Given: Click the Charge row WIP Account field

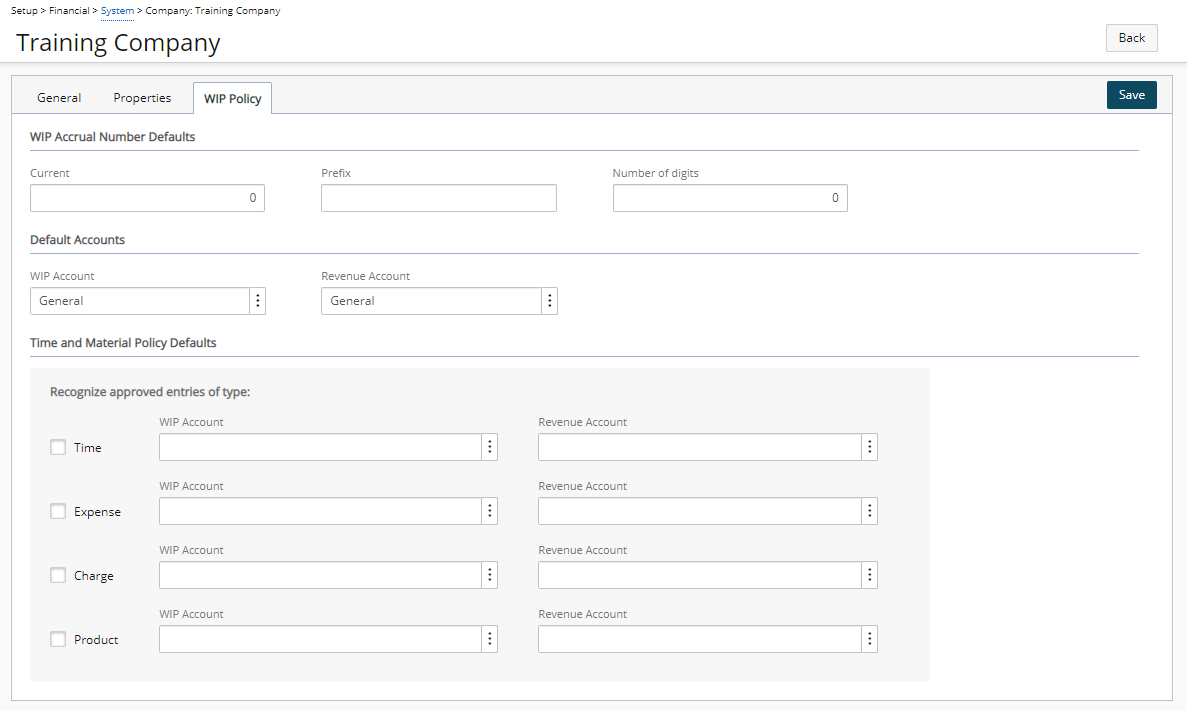Looking at the screenshot, I should point(320,575).
